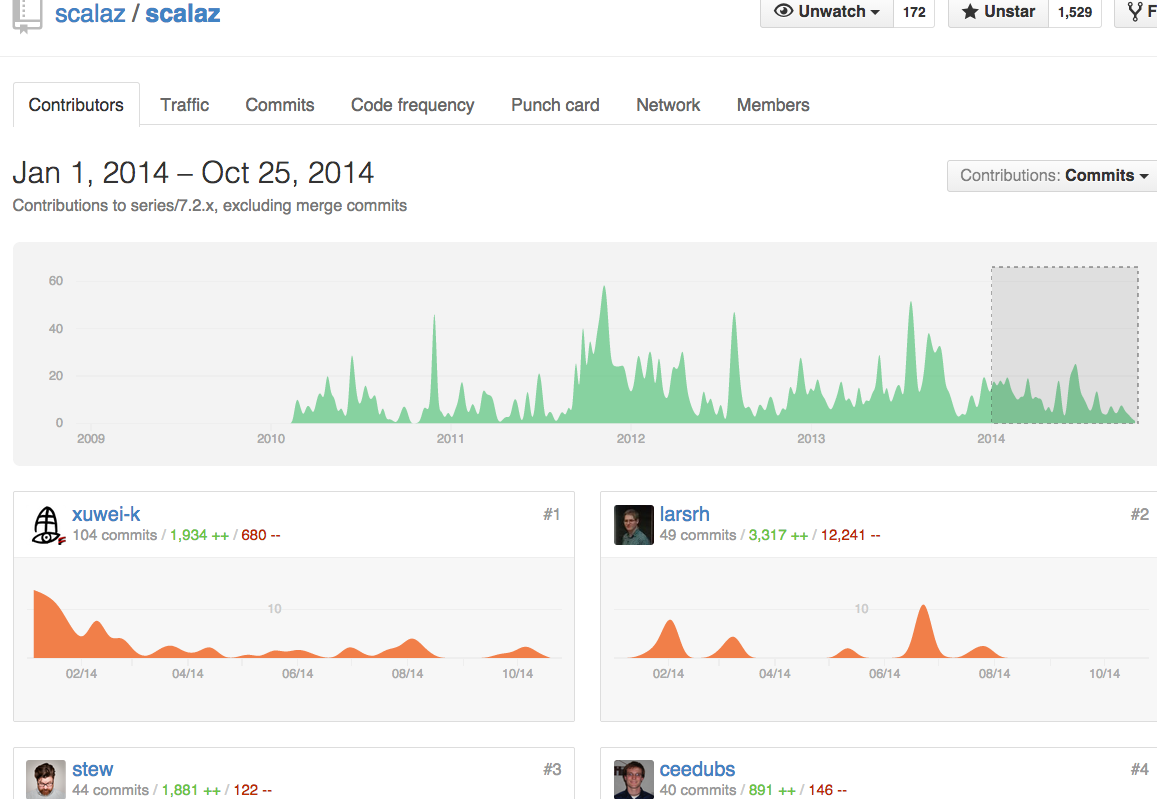The image size is (1157, 799).
Task: Click the 2012 label on timeline axis
Action: 631,438
